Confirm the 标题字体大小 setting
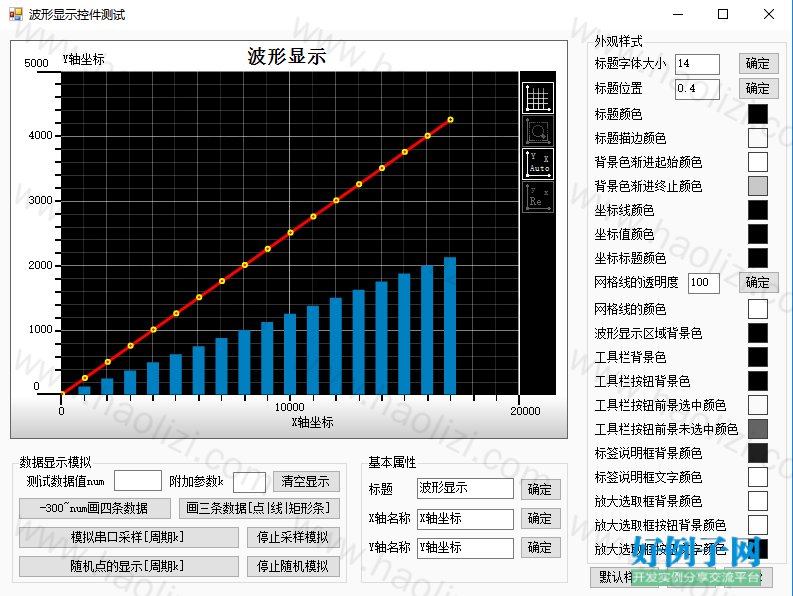The width and height of the screenshot is (793, 596). tap(758, 64)
